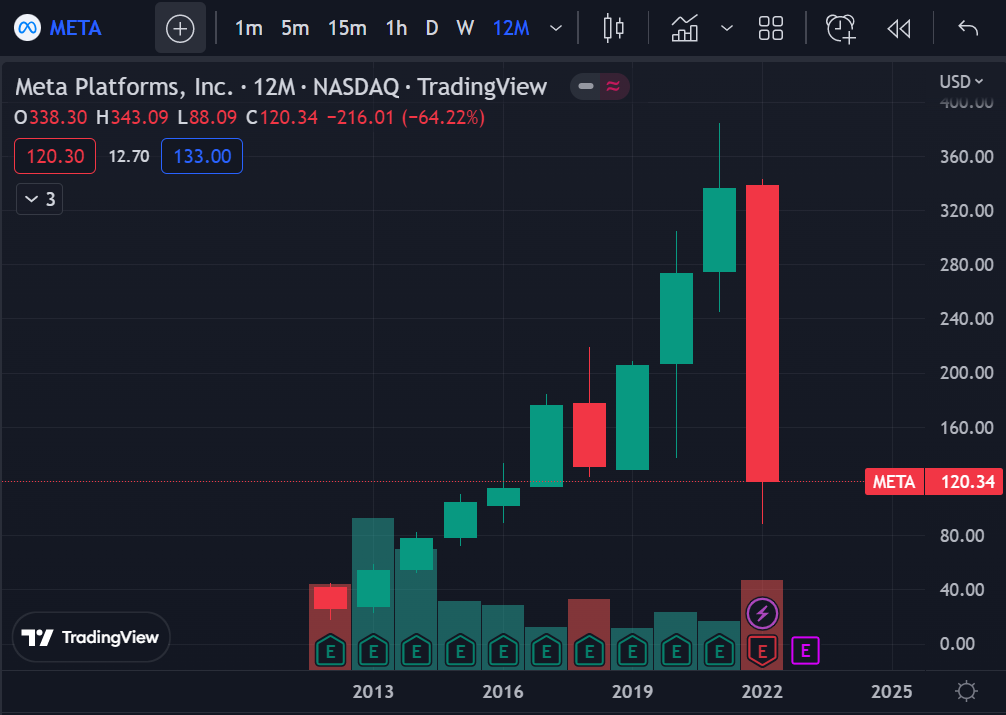
Task: Switch to the 15m timeframe
Action: 347,29
